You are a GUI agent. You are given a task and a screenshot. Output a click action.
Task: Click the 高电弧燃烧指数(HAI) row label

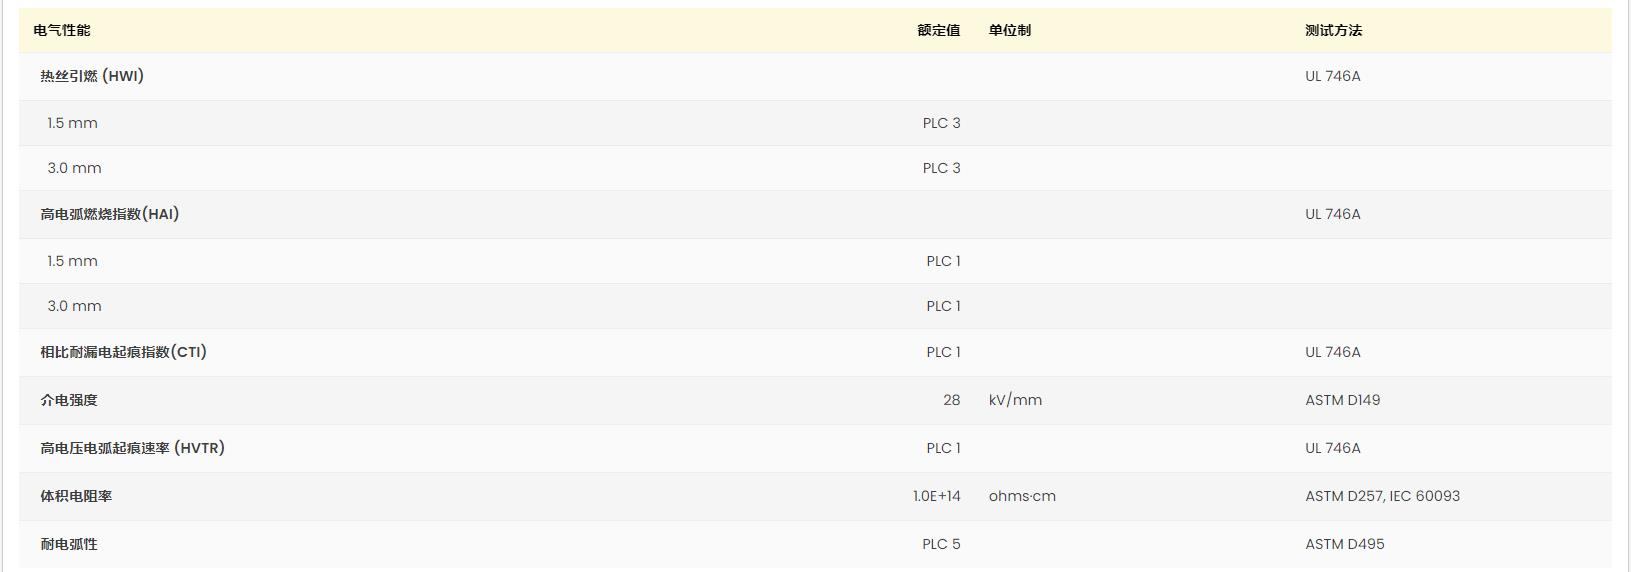click(110, 214)
